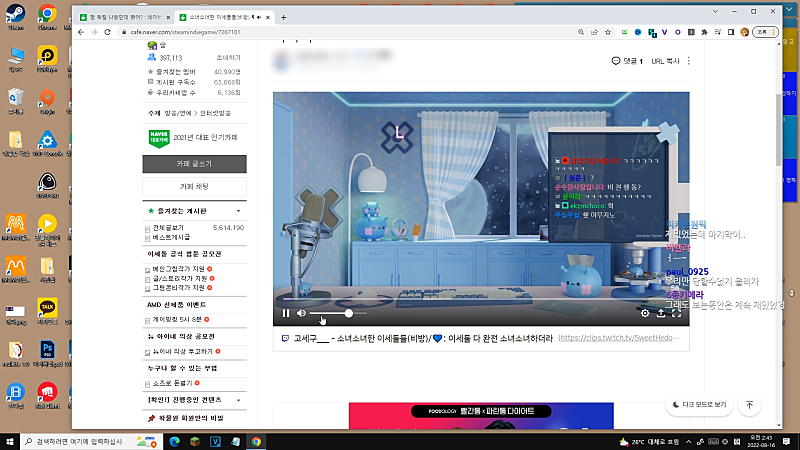The width and height of the screenshot is (800, 450).
Task: Seek on the video progress bar
Action: (481, 299)
